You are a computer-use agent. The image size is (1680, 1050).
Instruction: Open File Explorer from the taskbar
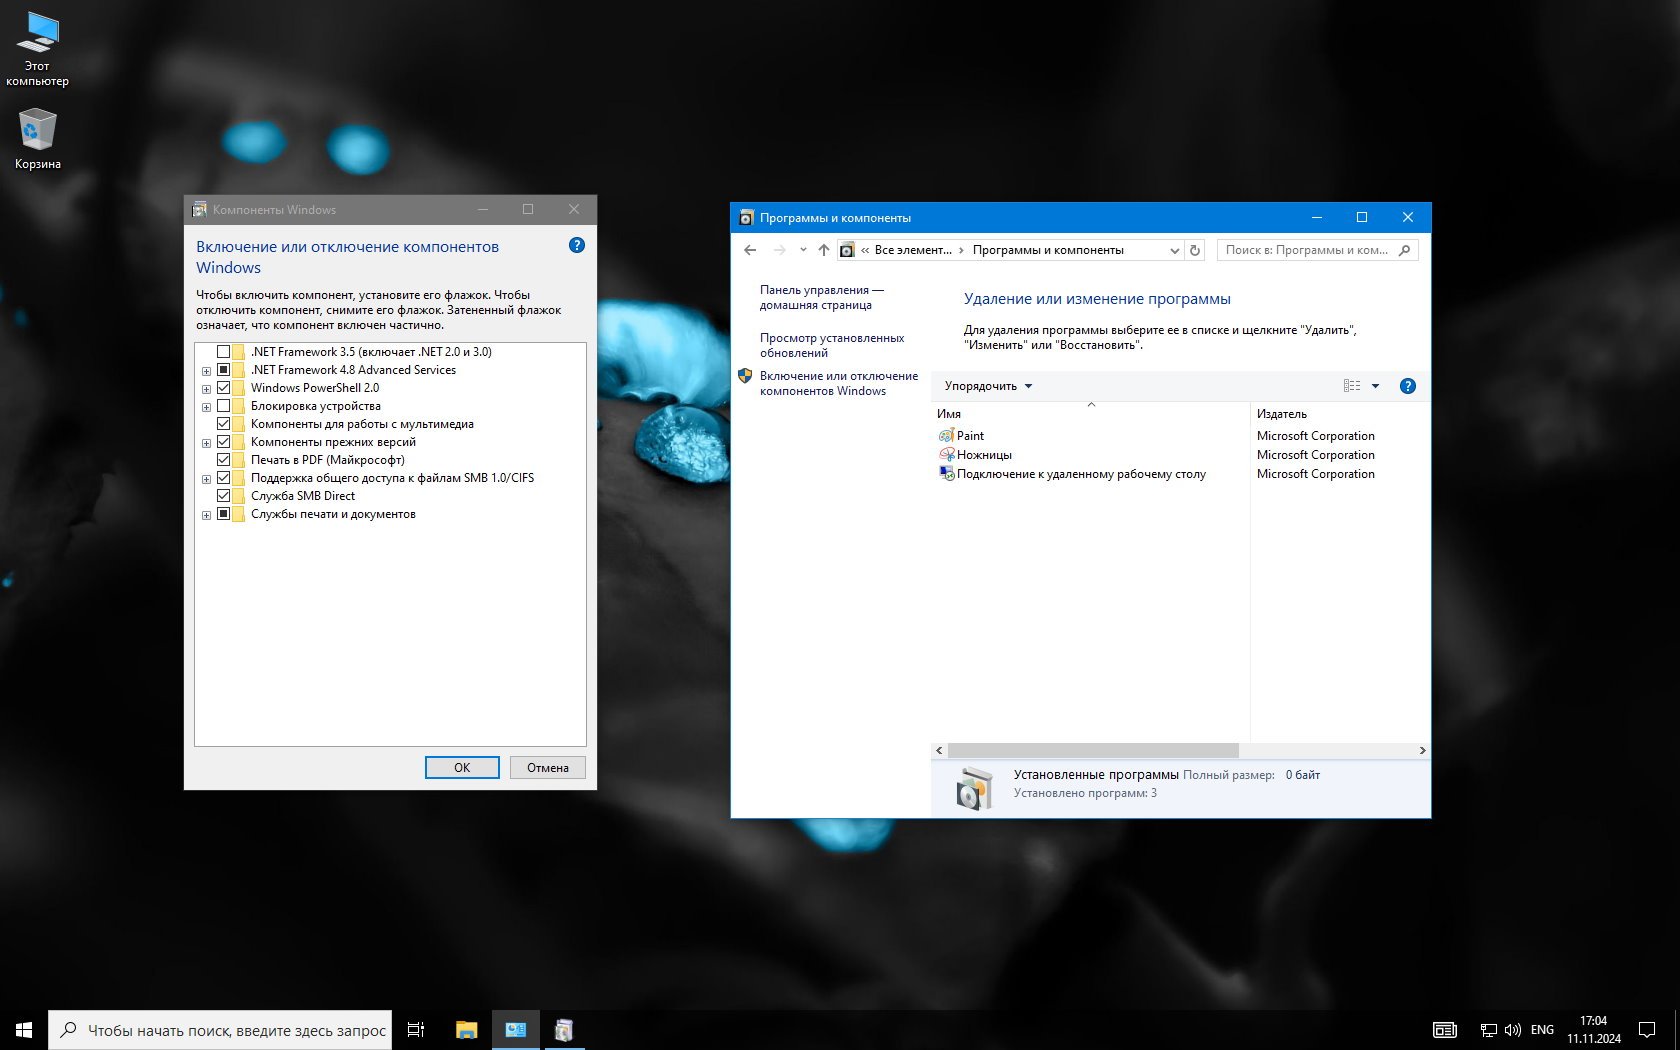(x=466, y=1030)
